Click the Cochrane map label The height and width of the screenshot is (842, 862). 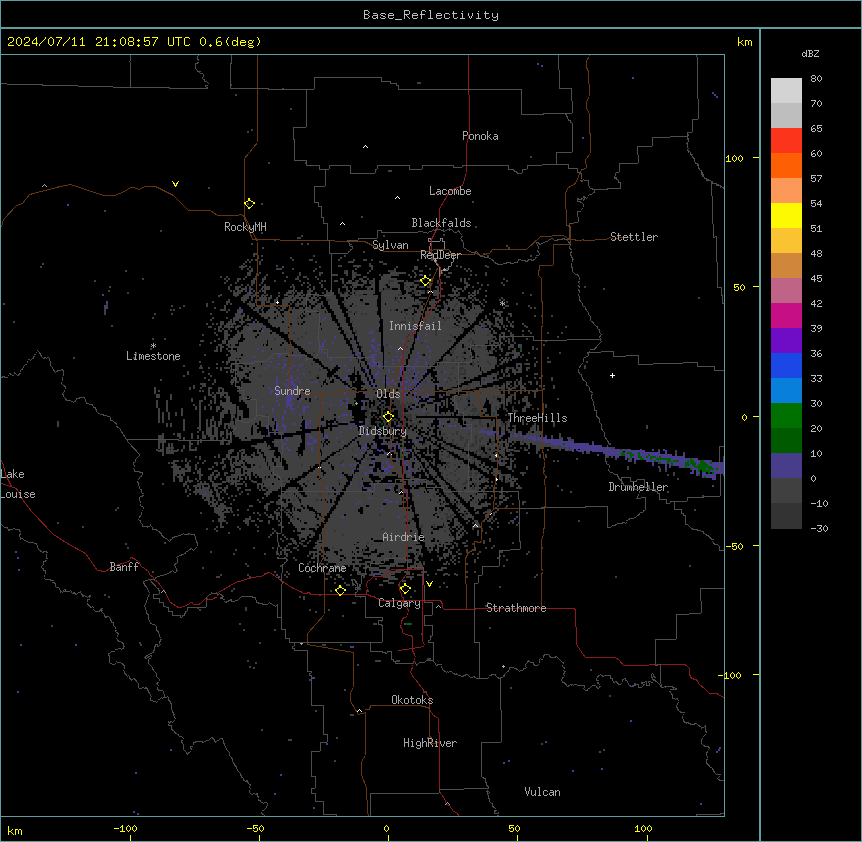pyautogui.click(x=322, y=568)
